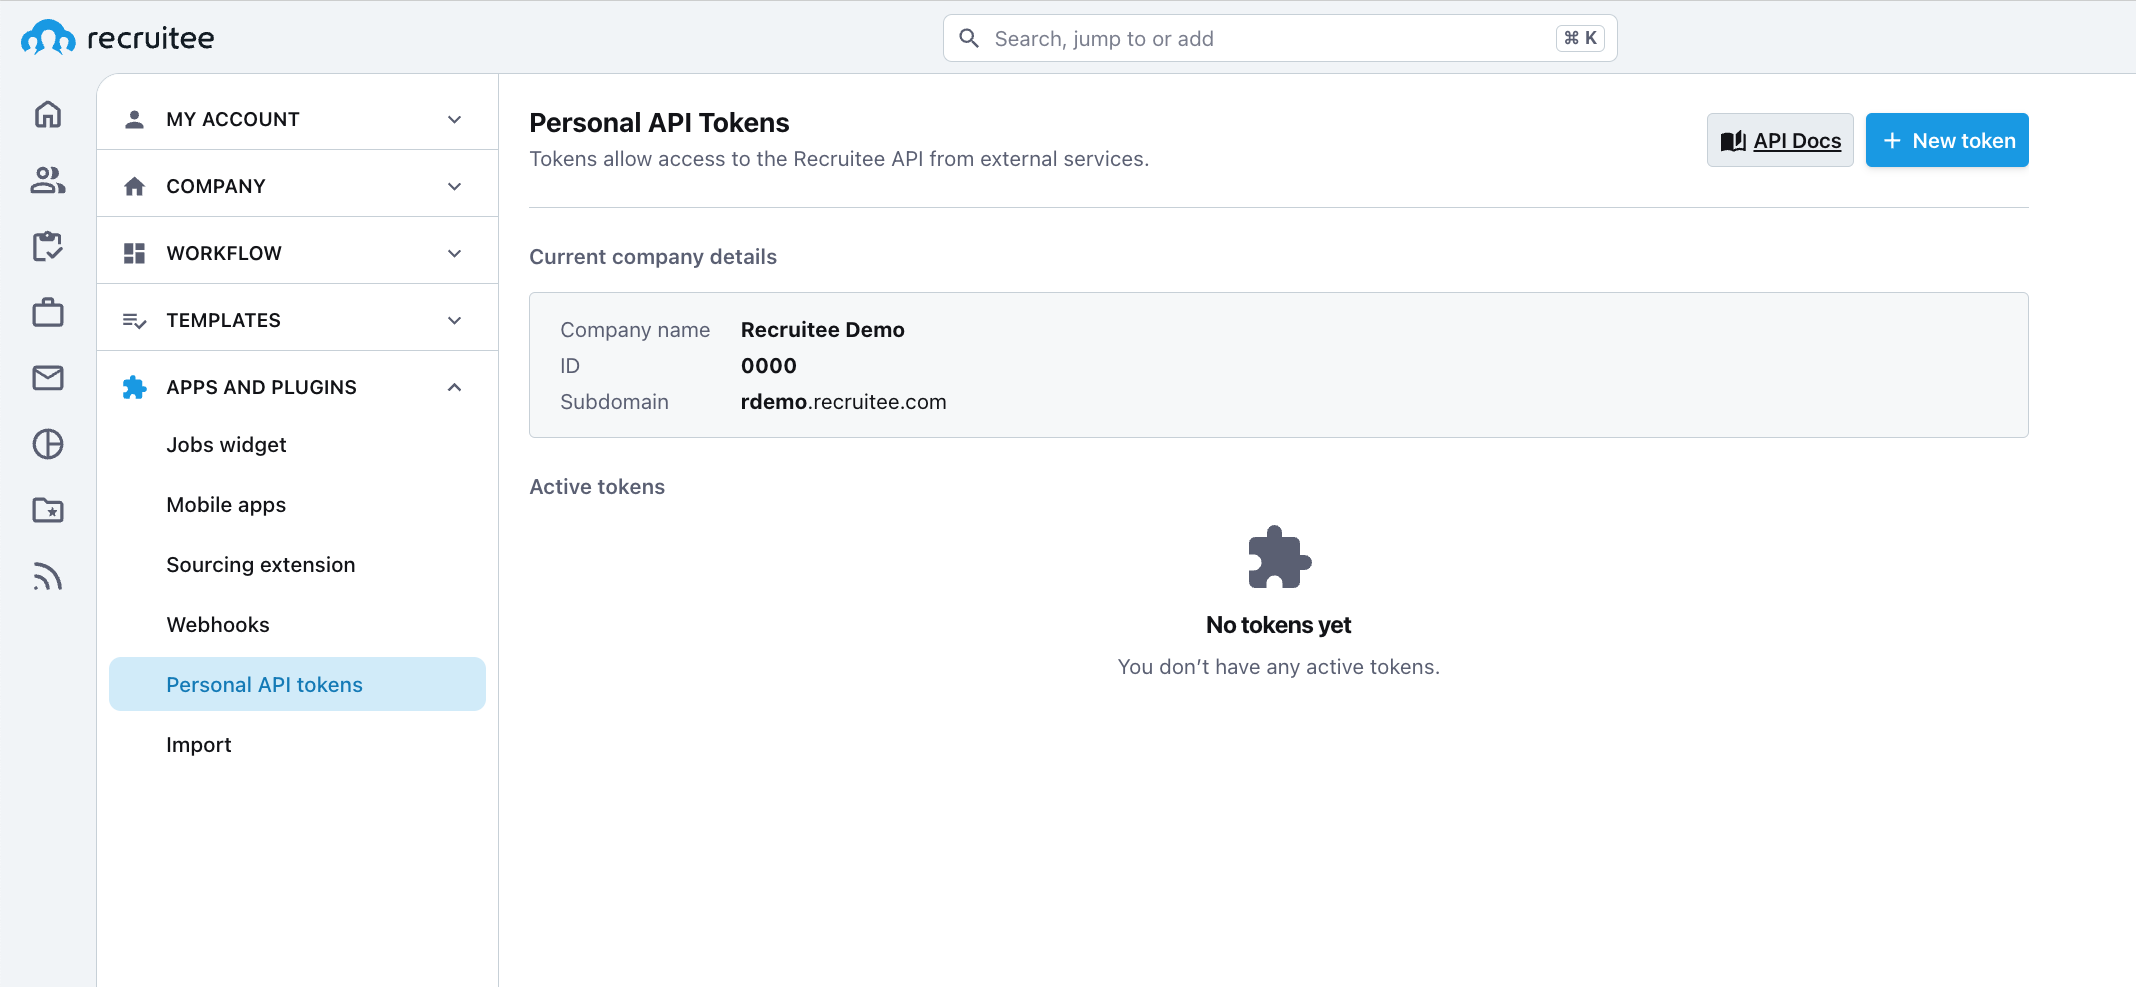Open the API Docs link
Screen dimensions: 2136x987
(x=1780, y=140)
